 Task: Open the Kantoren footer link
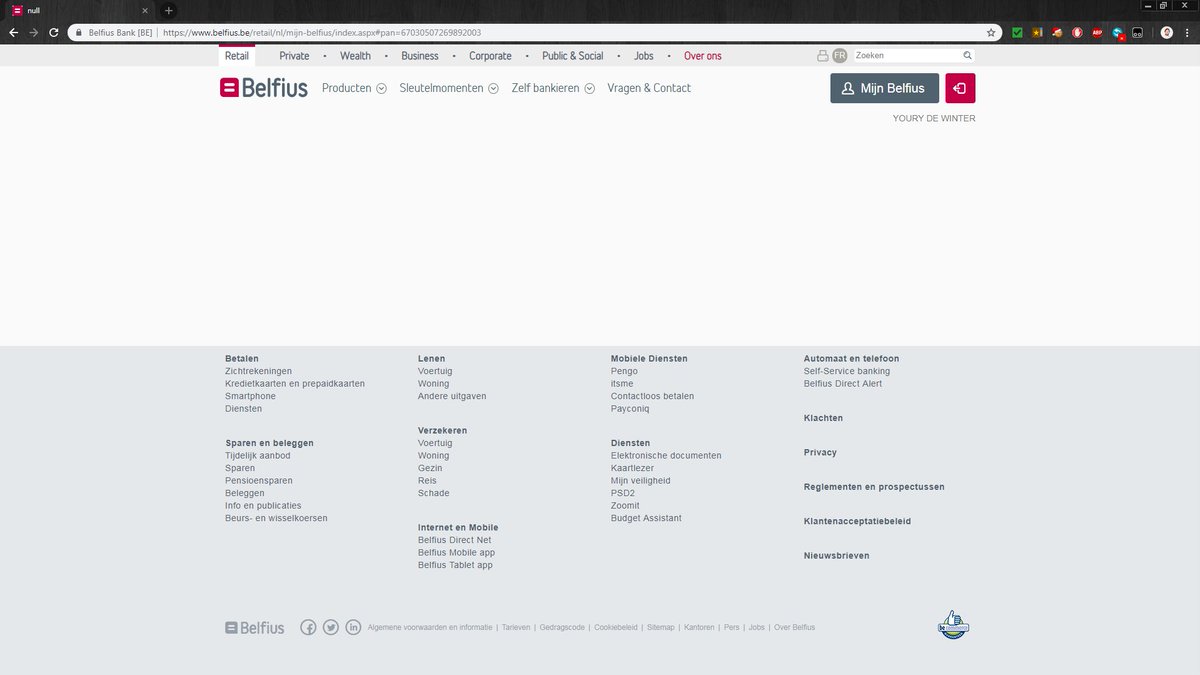(x=699, y=628)
